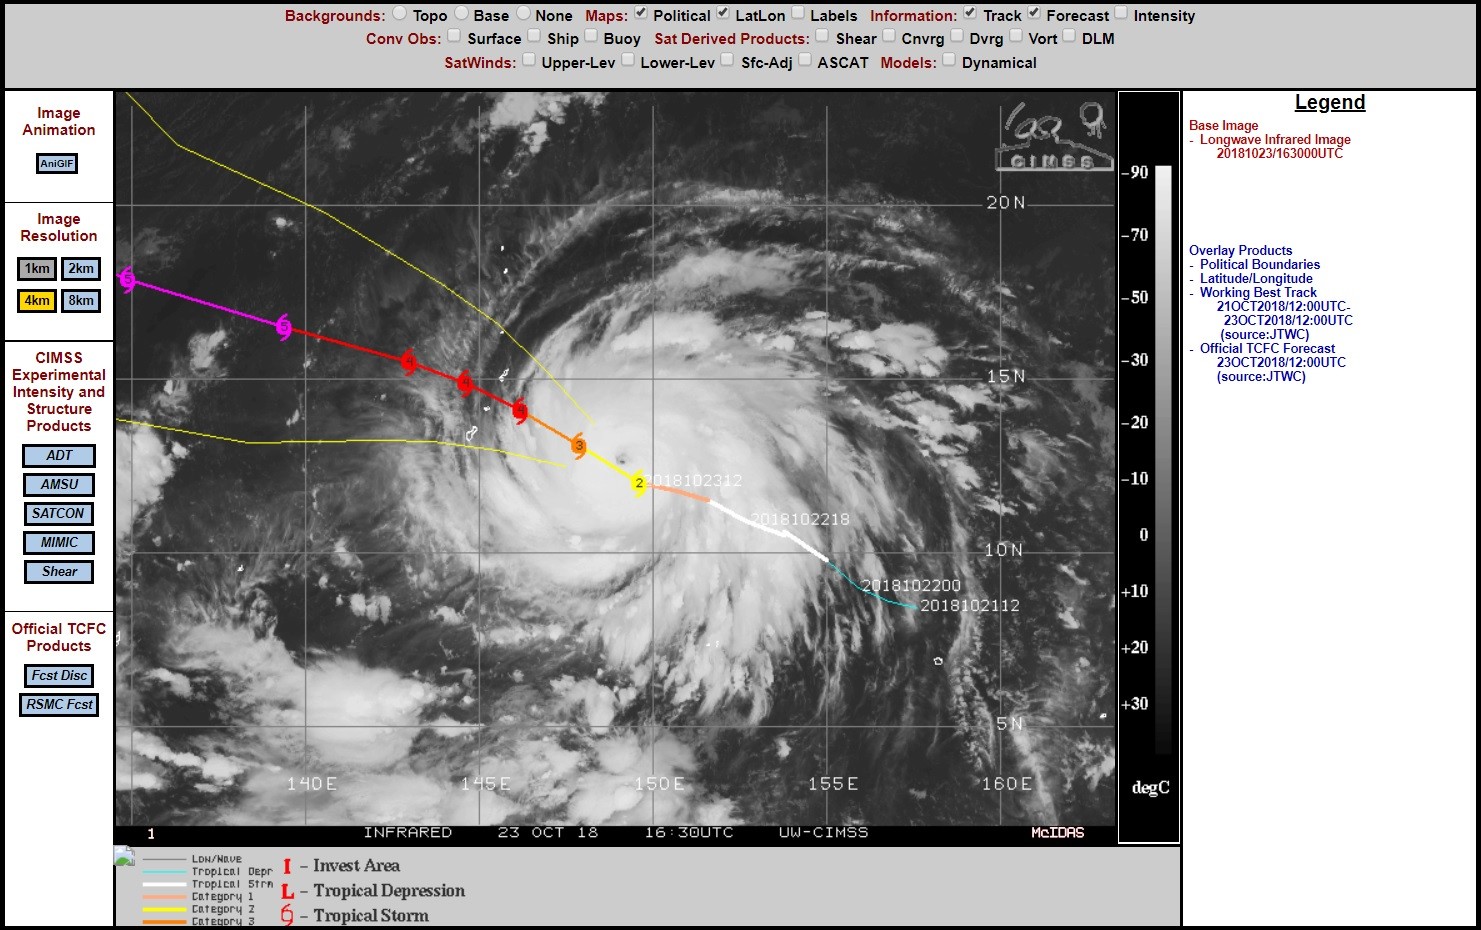Switch image resolution to 1km
1481x930 pixels.
tap(38, 269)
